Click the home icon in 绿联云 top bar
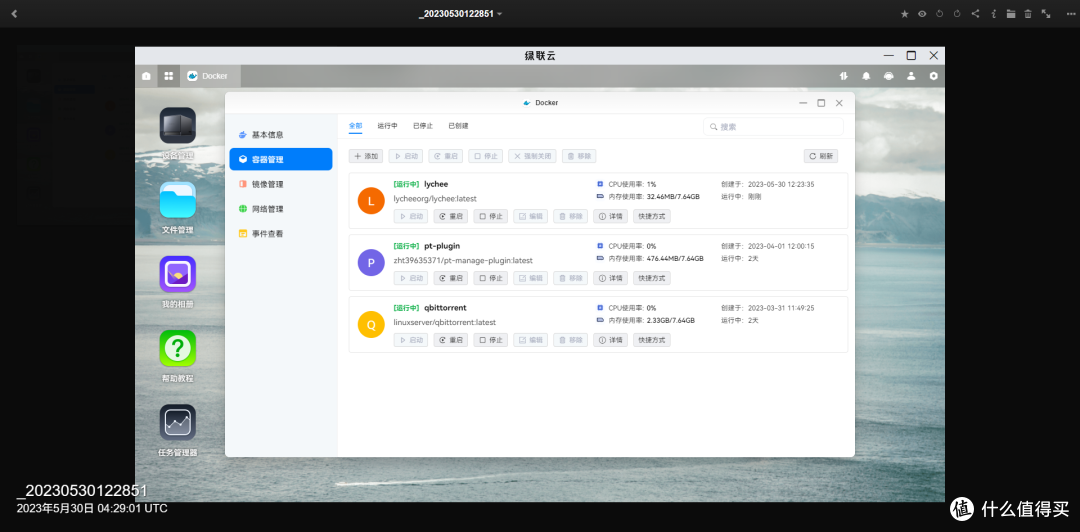Image resolution: width=1080 pixels, height=532 pixels. tap(146, 76)
